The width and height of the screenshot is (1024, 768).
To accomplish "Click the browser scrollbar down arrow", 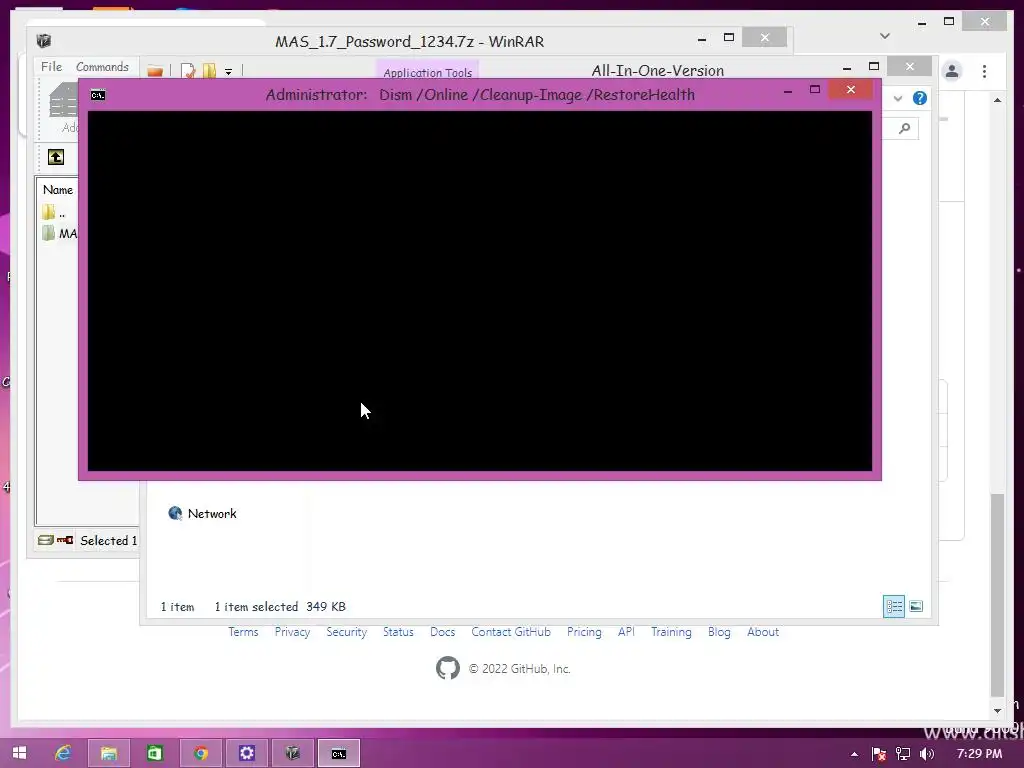I will (997, 711).
